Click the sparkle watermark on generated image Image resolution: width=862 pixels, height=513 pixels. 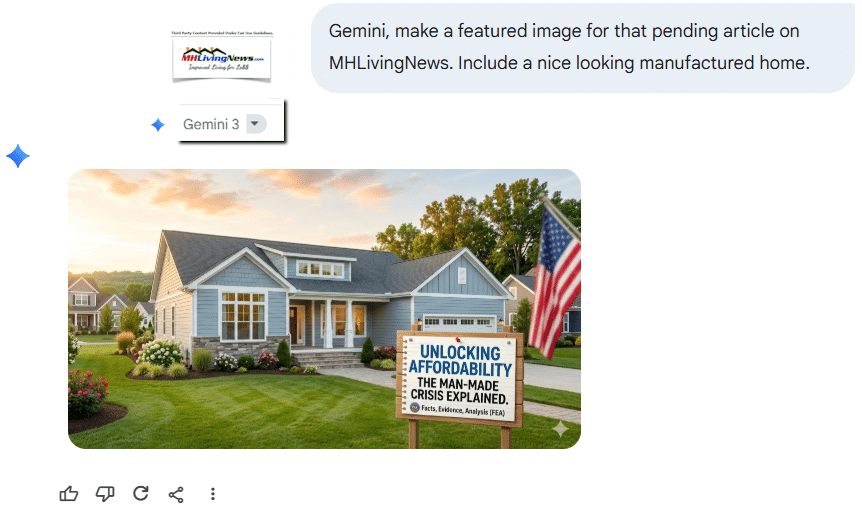[x=560, y=428]
